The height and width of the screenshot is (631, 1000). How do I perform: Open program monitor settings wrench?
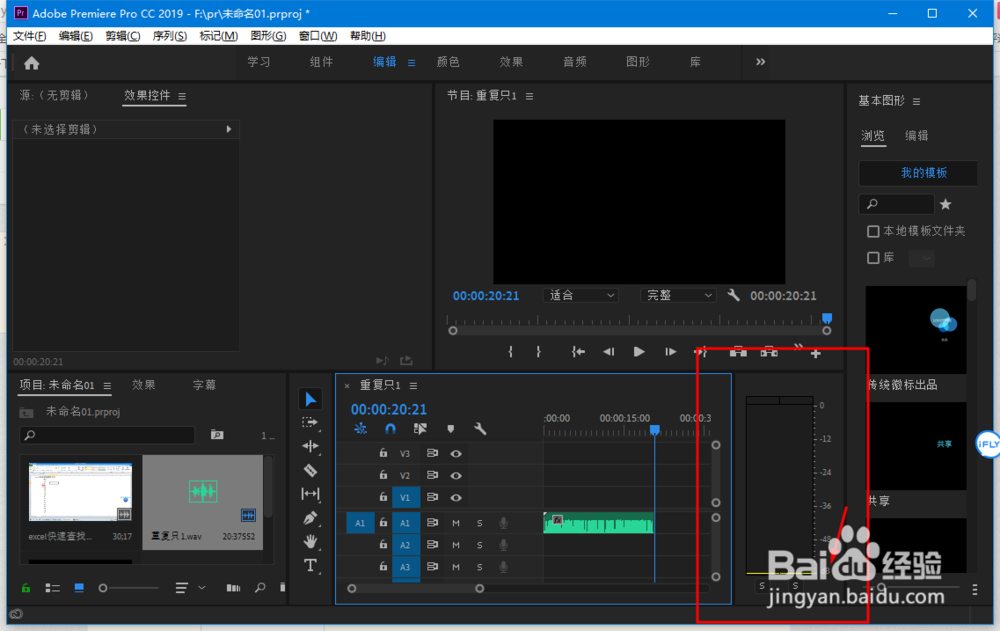pos(733,295)
